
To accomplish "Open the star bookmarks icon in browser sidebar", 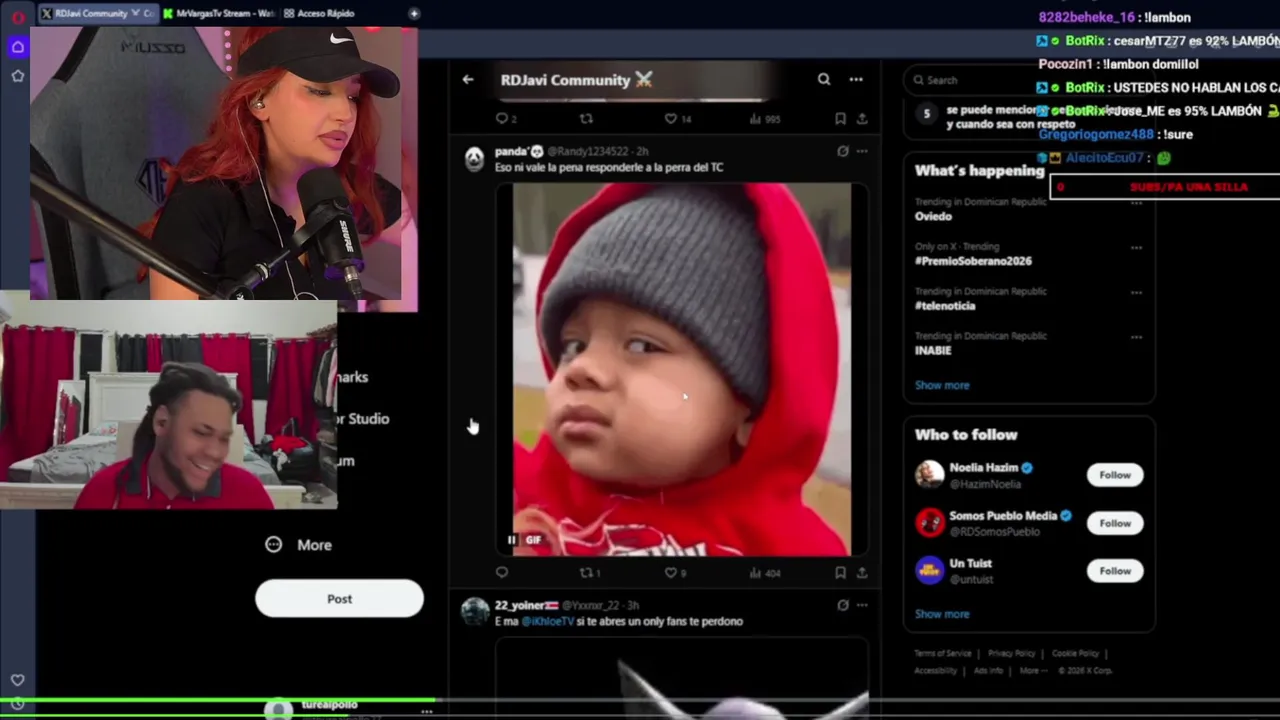I will [17, 76].
